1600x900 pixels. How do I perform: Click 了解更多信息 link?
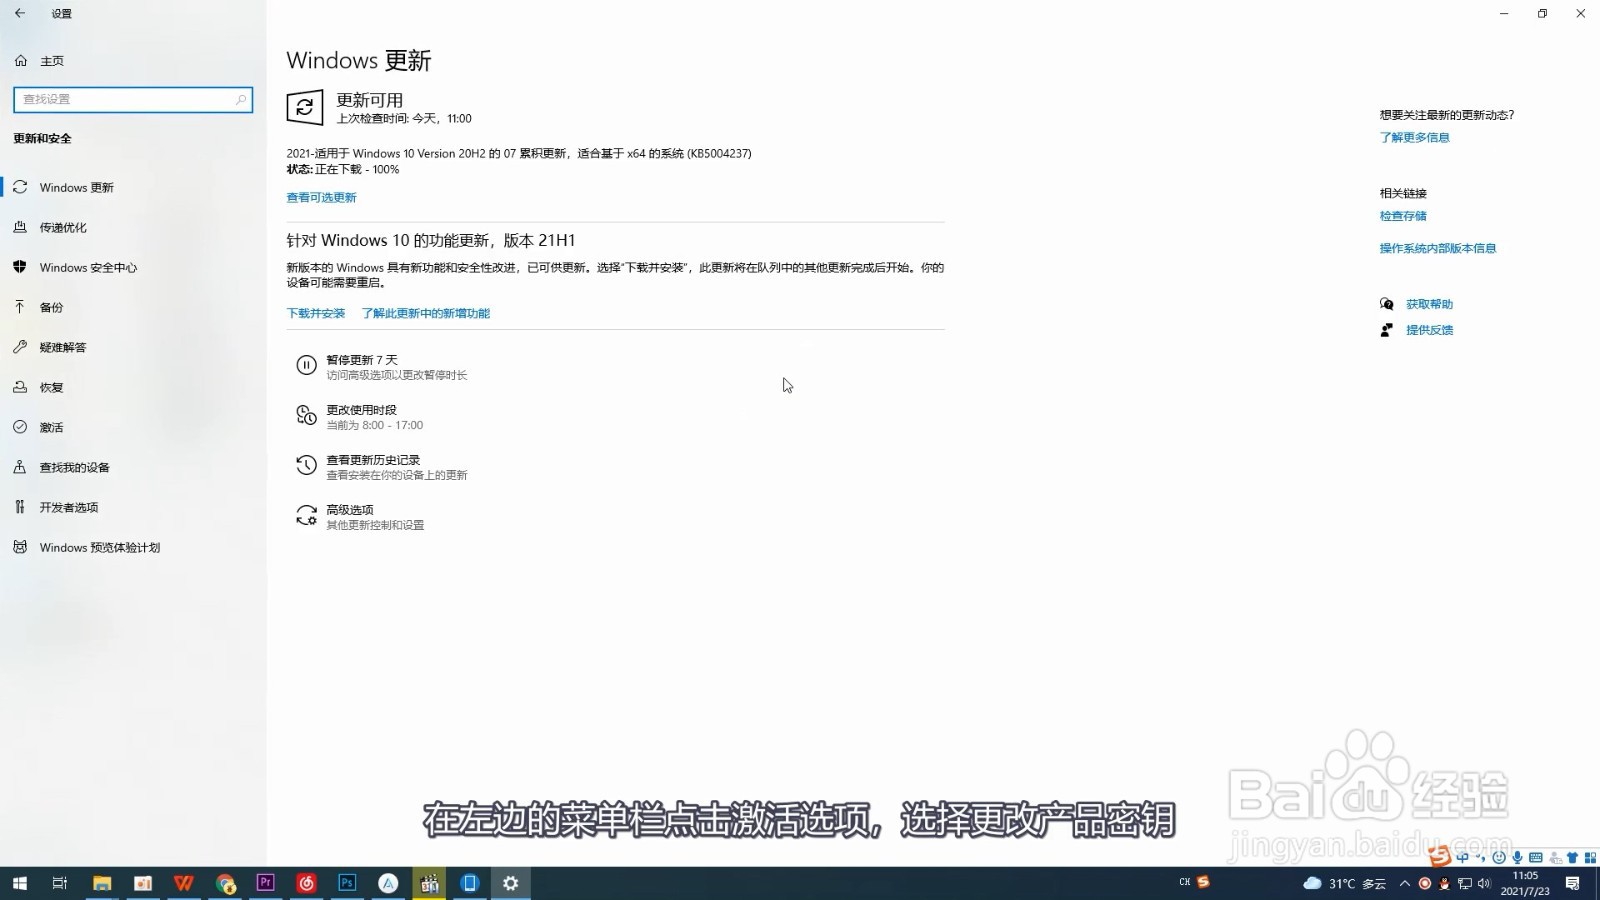pos(1414,137)
